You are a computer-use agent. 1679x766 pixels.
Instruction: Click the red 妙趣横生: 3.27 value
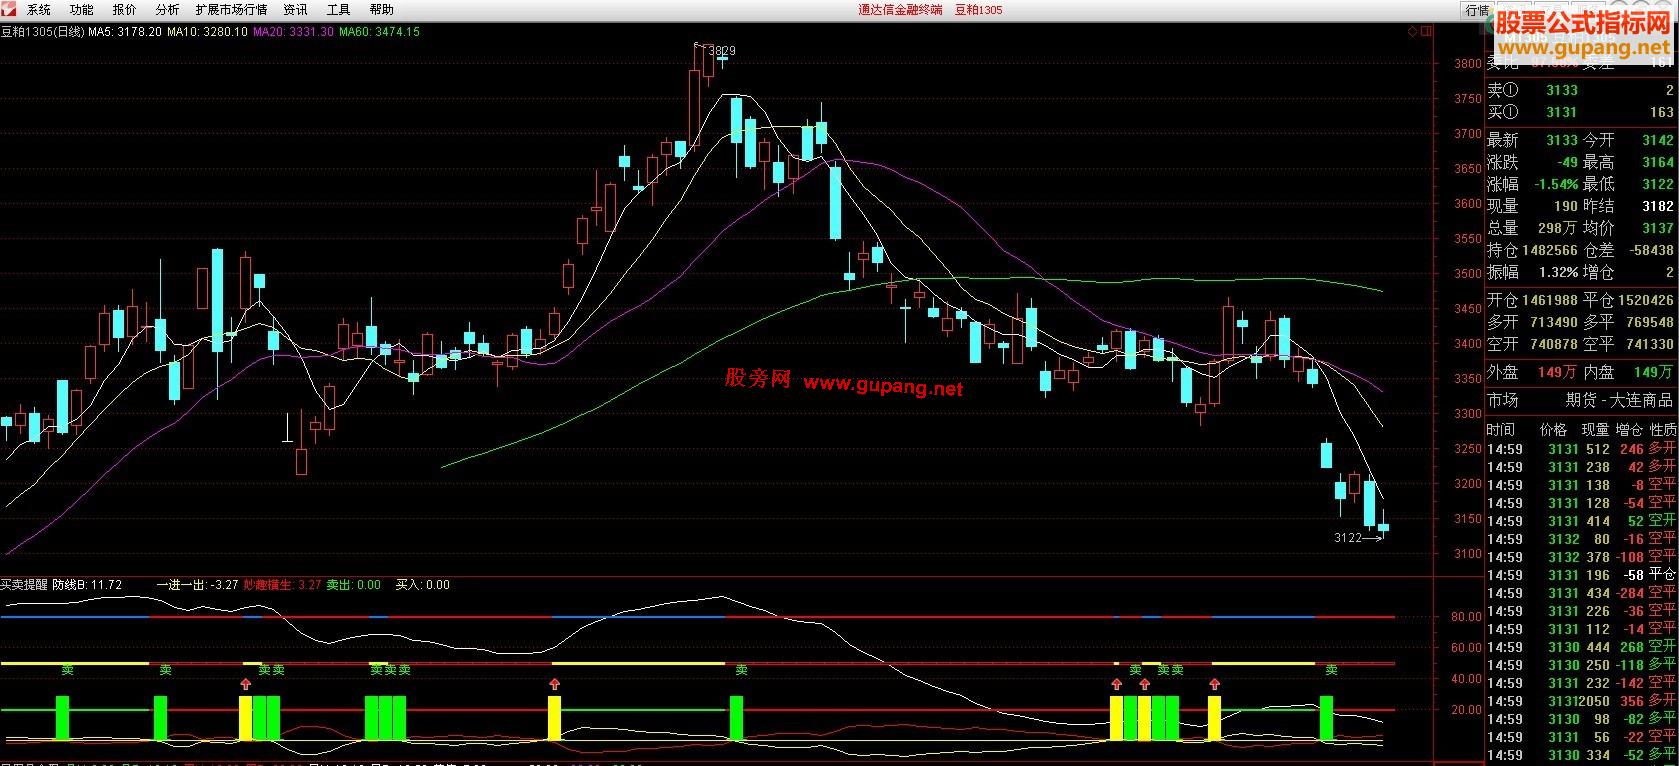[282, 585]
